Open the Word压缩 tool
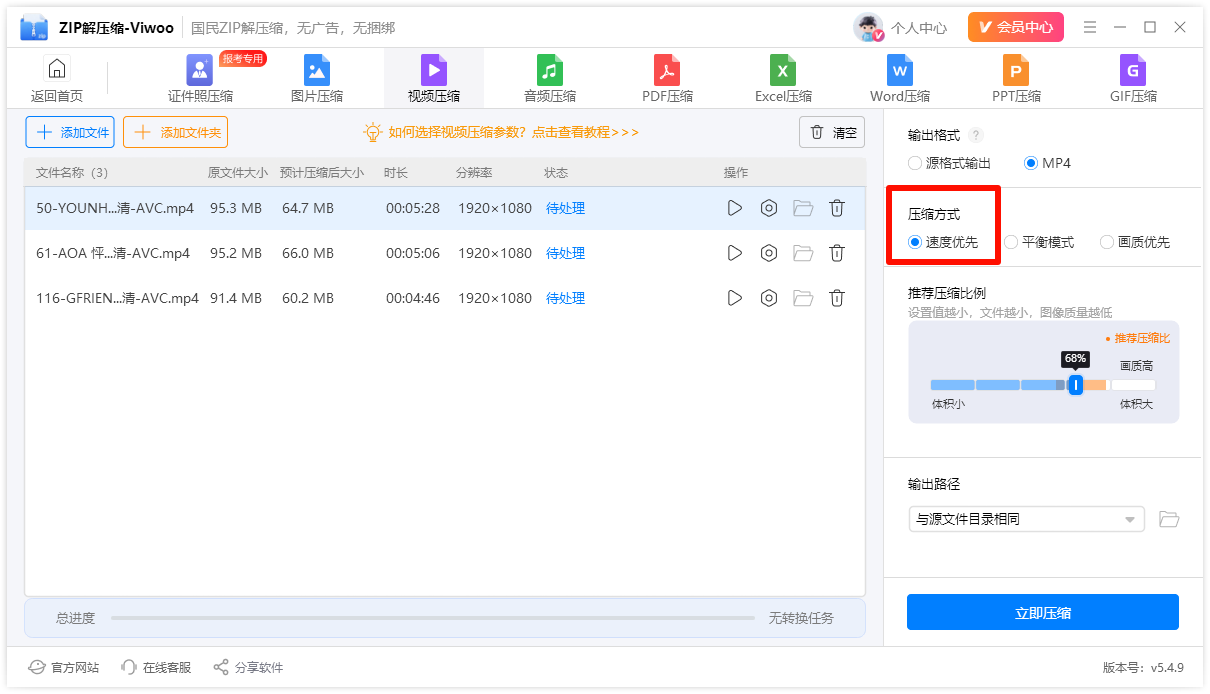This screenshot has height=694, width=1210. [x=900, y=79]
